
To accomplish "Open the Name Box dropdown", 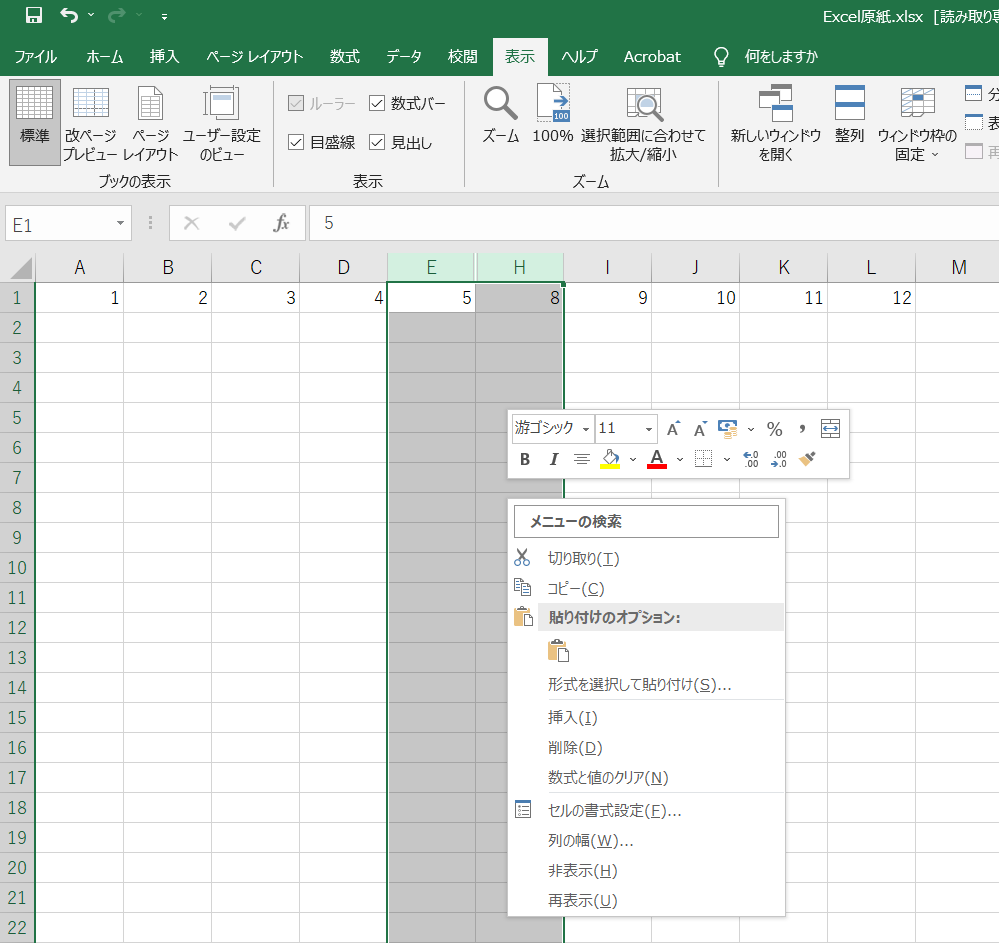I will pyautogui.click(x=120, y=223).
